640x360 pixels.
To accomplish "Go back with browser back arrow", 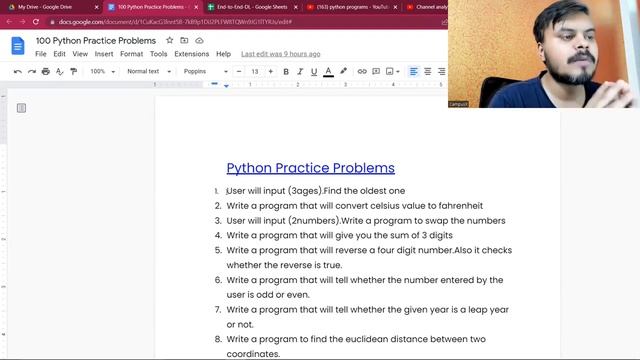I will click(x=9, y=22).
